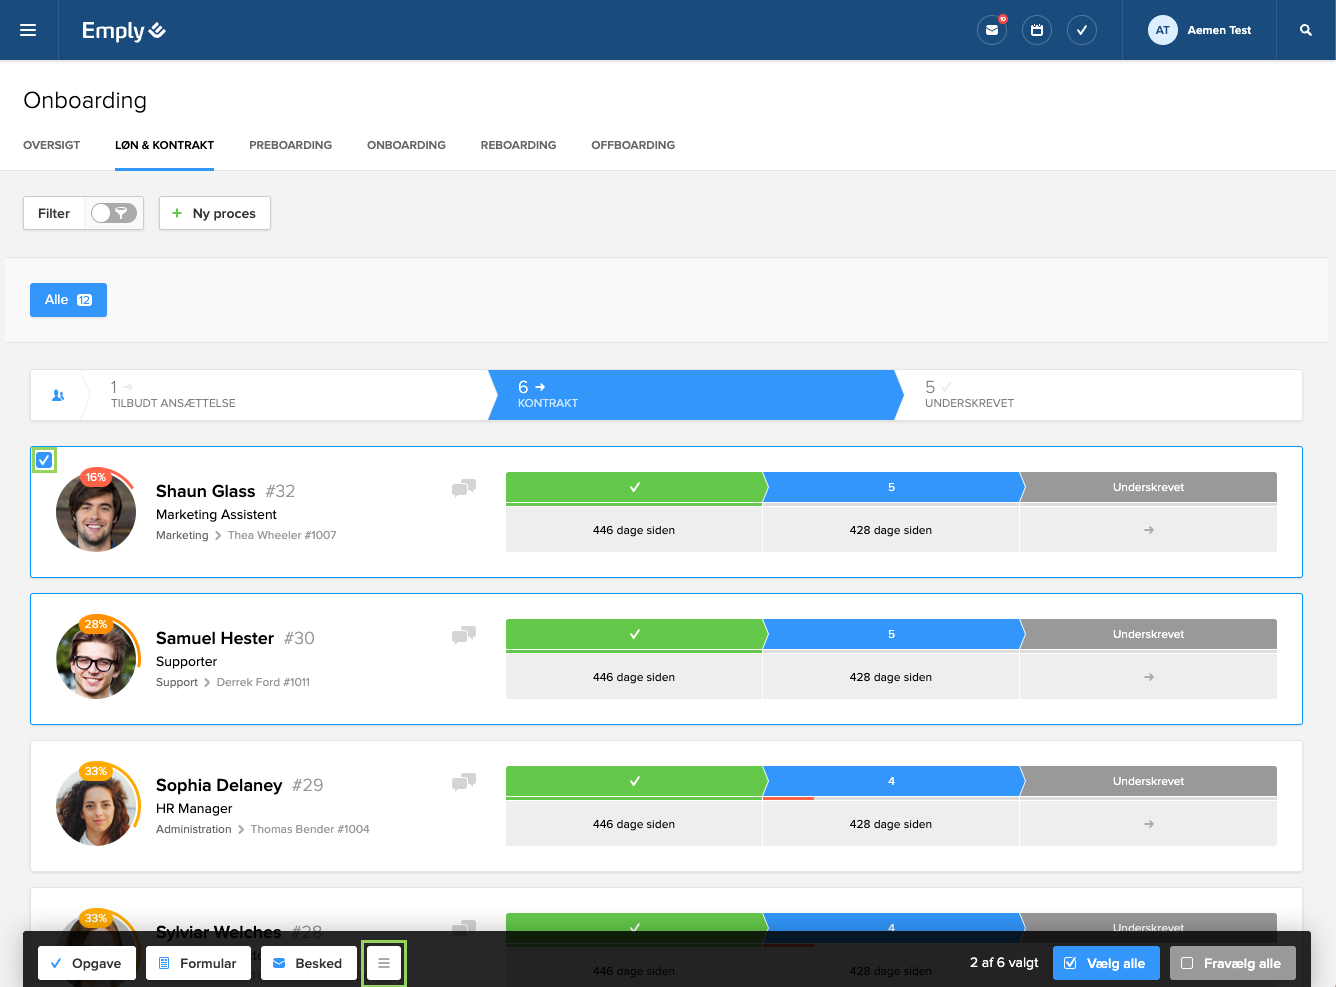Switch to the Preboarding tab
The height and width of the screenshot is (987, 1336).
pos(290,145)
